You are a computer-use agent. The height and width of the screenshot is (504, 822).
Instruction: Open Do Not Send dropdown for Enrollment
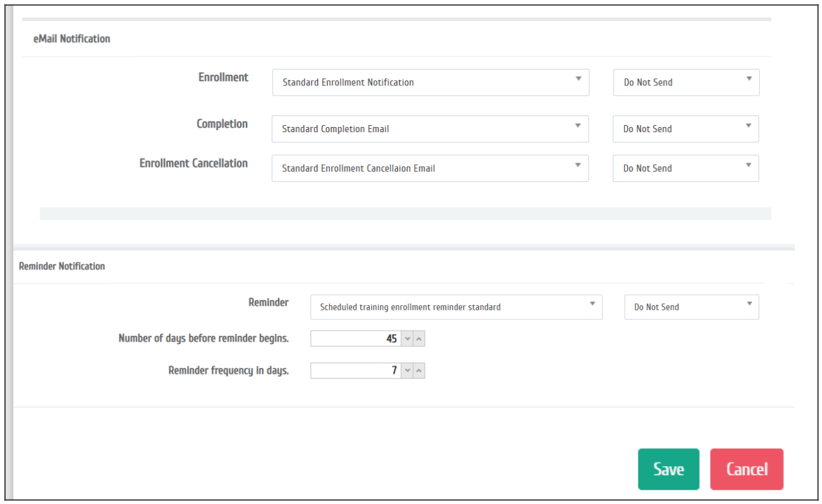pyautogui.click(x=686, y=82)
